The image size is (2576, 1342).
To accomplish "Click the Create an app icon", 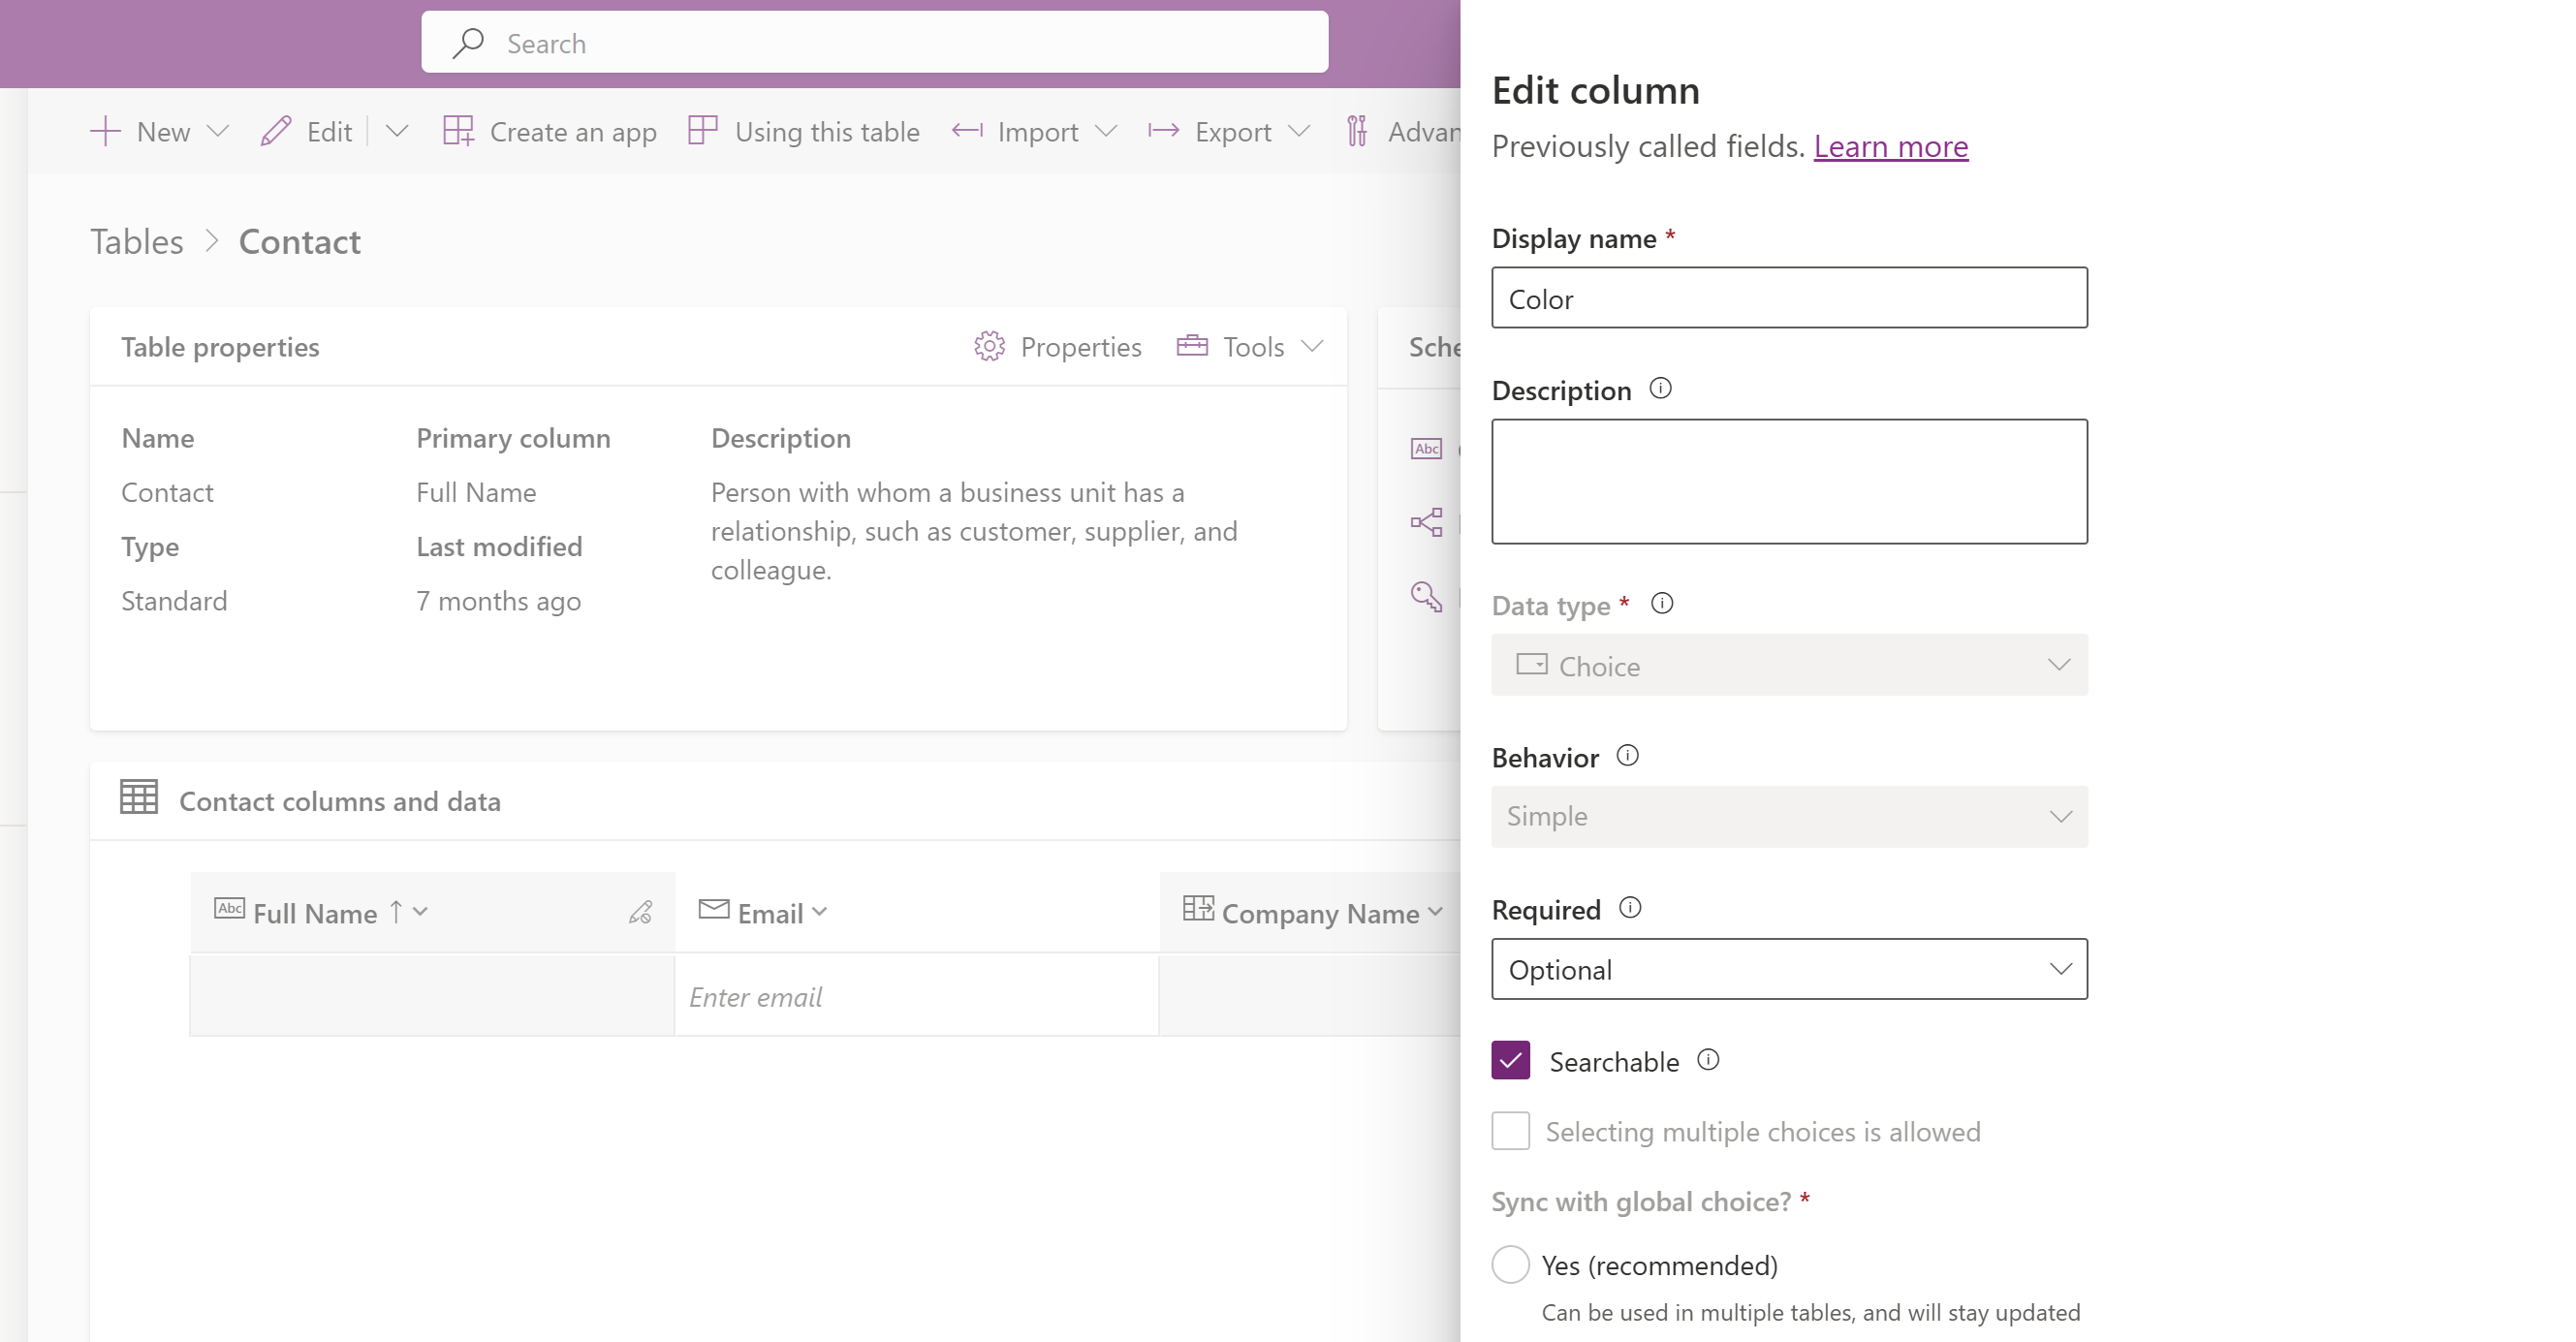I will coord(458,131).
